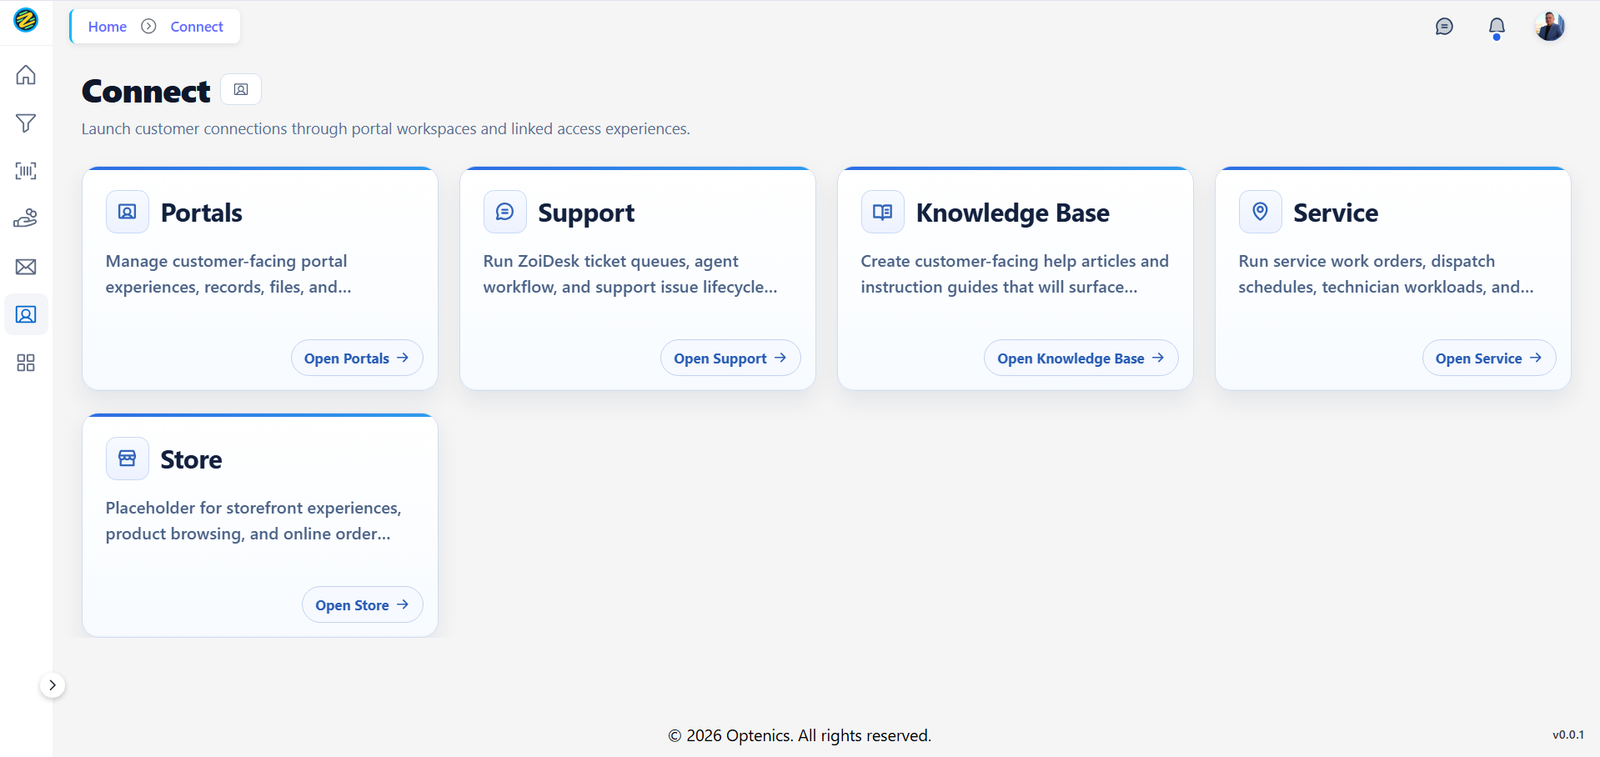Go to Home in the breadcrumb
1600x757 pixels.
pyautogui.click(x=107, y=27)
